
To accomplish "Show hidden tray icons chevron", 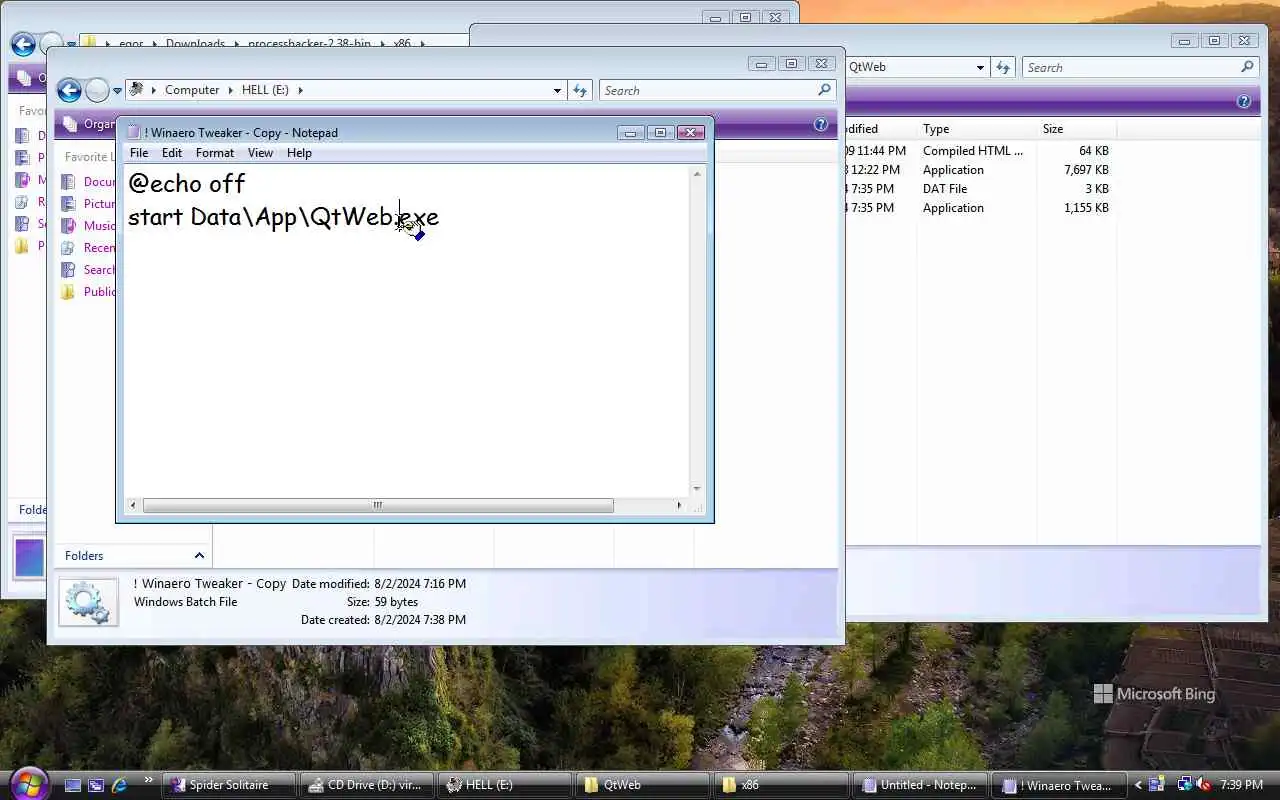I will click(x=1138, y=785).
